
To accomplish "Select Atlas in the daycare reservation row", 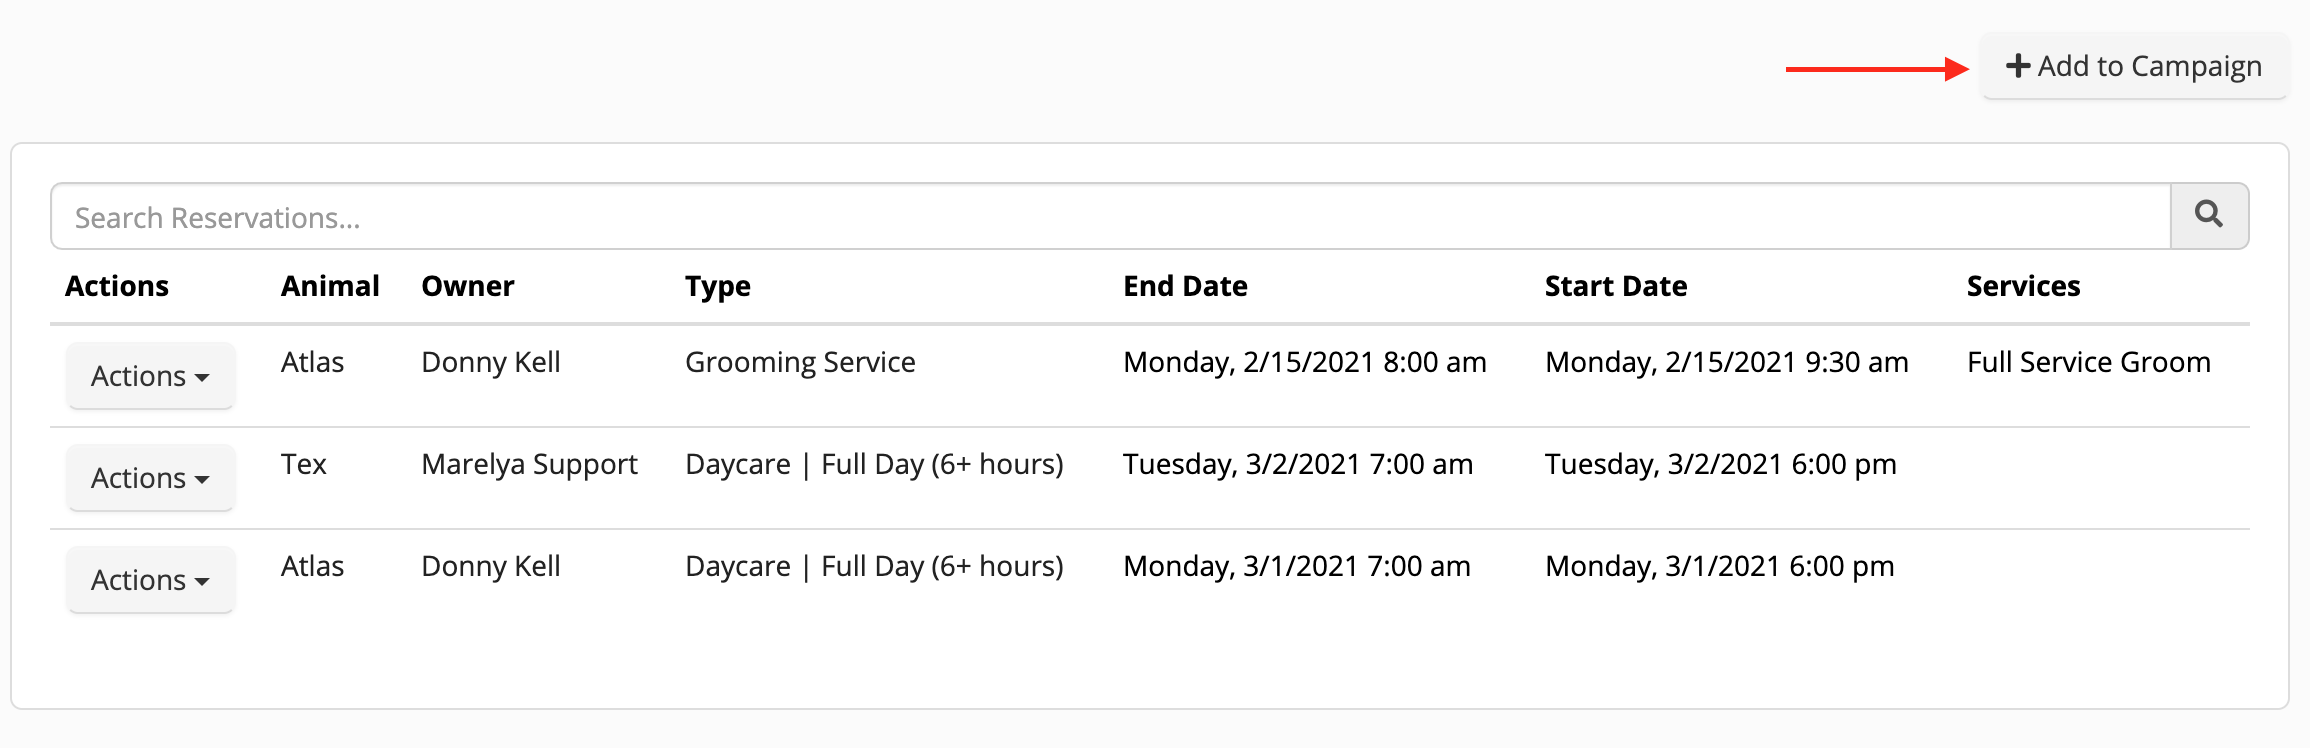I will pyautogui.click(x=311, y=566).
